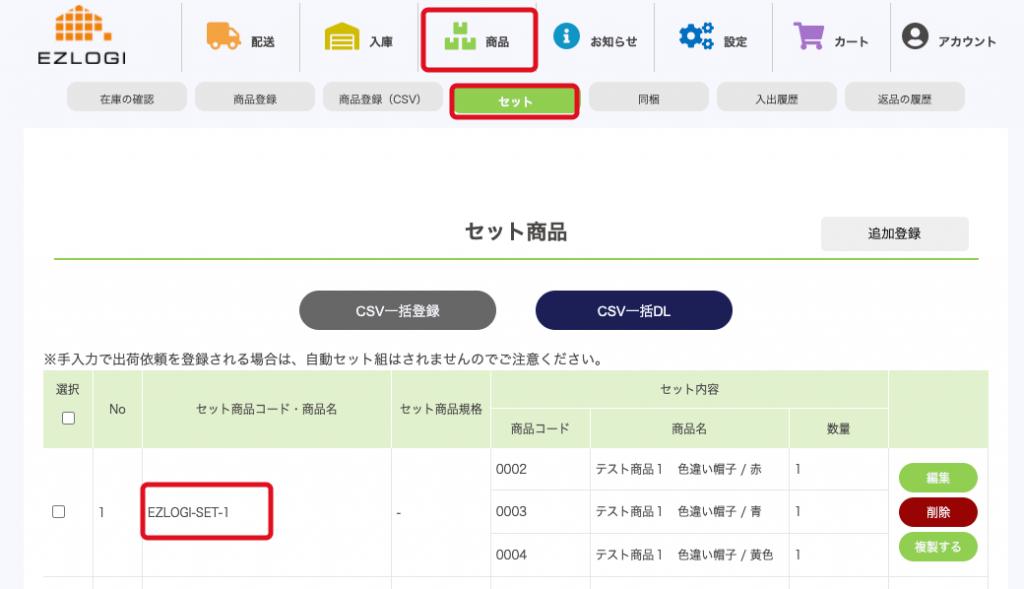The width and height of the screenshot is (1024, 589).
Task: Delete the set with 削除 button
Action: pyautogui.click(x=938, y=512)
